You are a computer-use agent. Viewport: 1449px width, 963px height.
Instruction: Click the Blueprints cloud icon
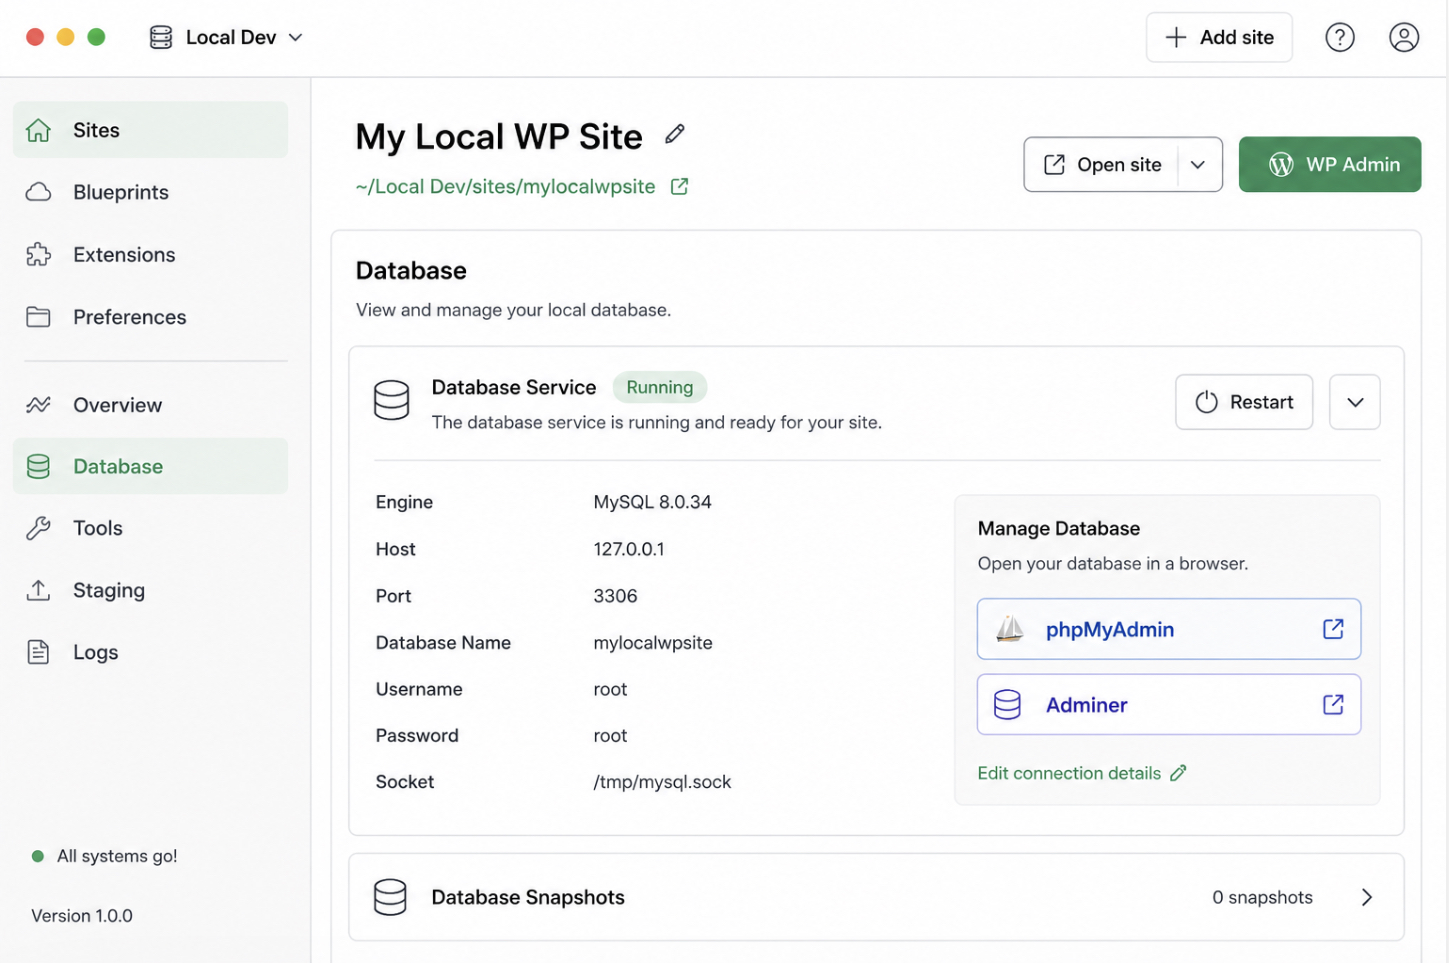[38, 192]
